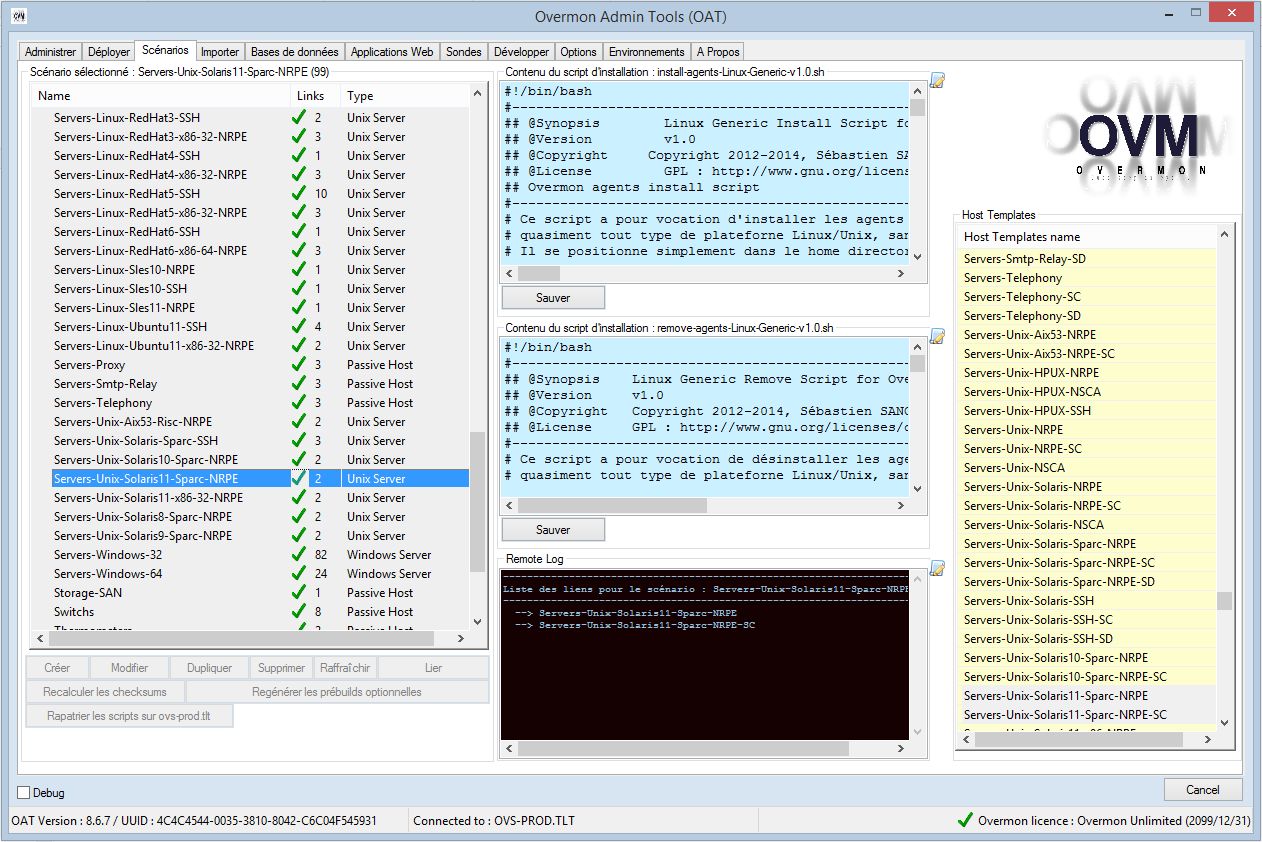The width and height of the screenshot is (1262, 842).
Task: Click the edit icon beside the install script panel
Action: coord(937,81)
